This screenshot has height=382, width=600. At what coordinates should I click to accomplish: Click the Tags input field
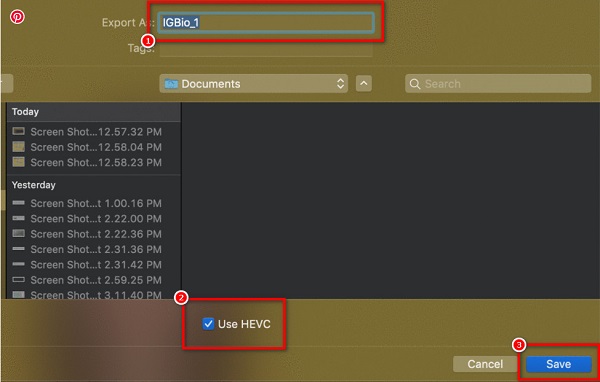(266, 49)
